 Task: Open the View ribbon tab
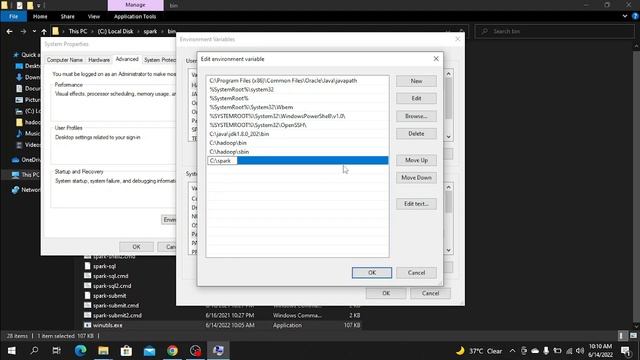(x=93, y=16)
